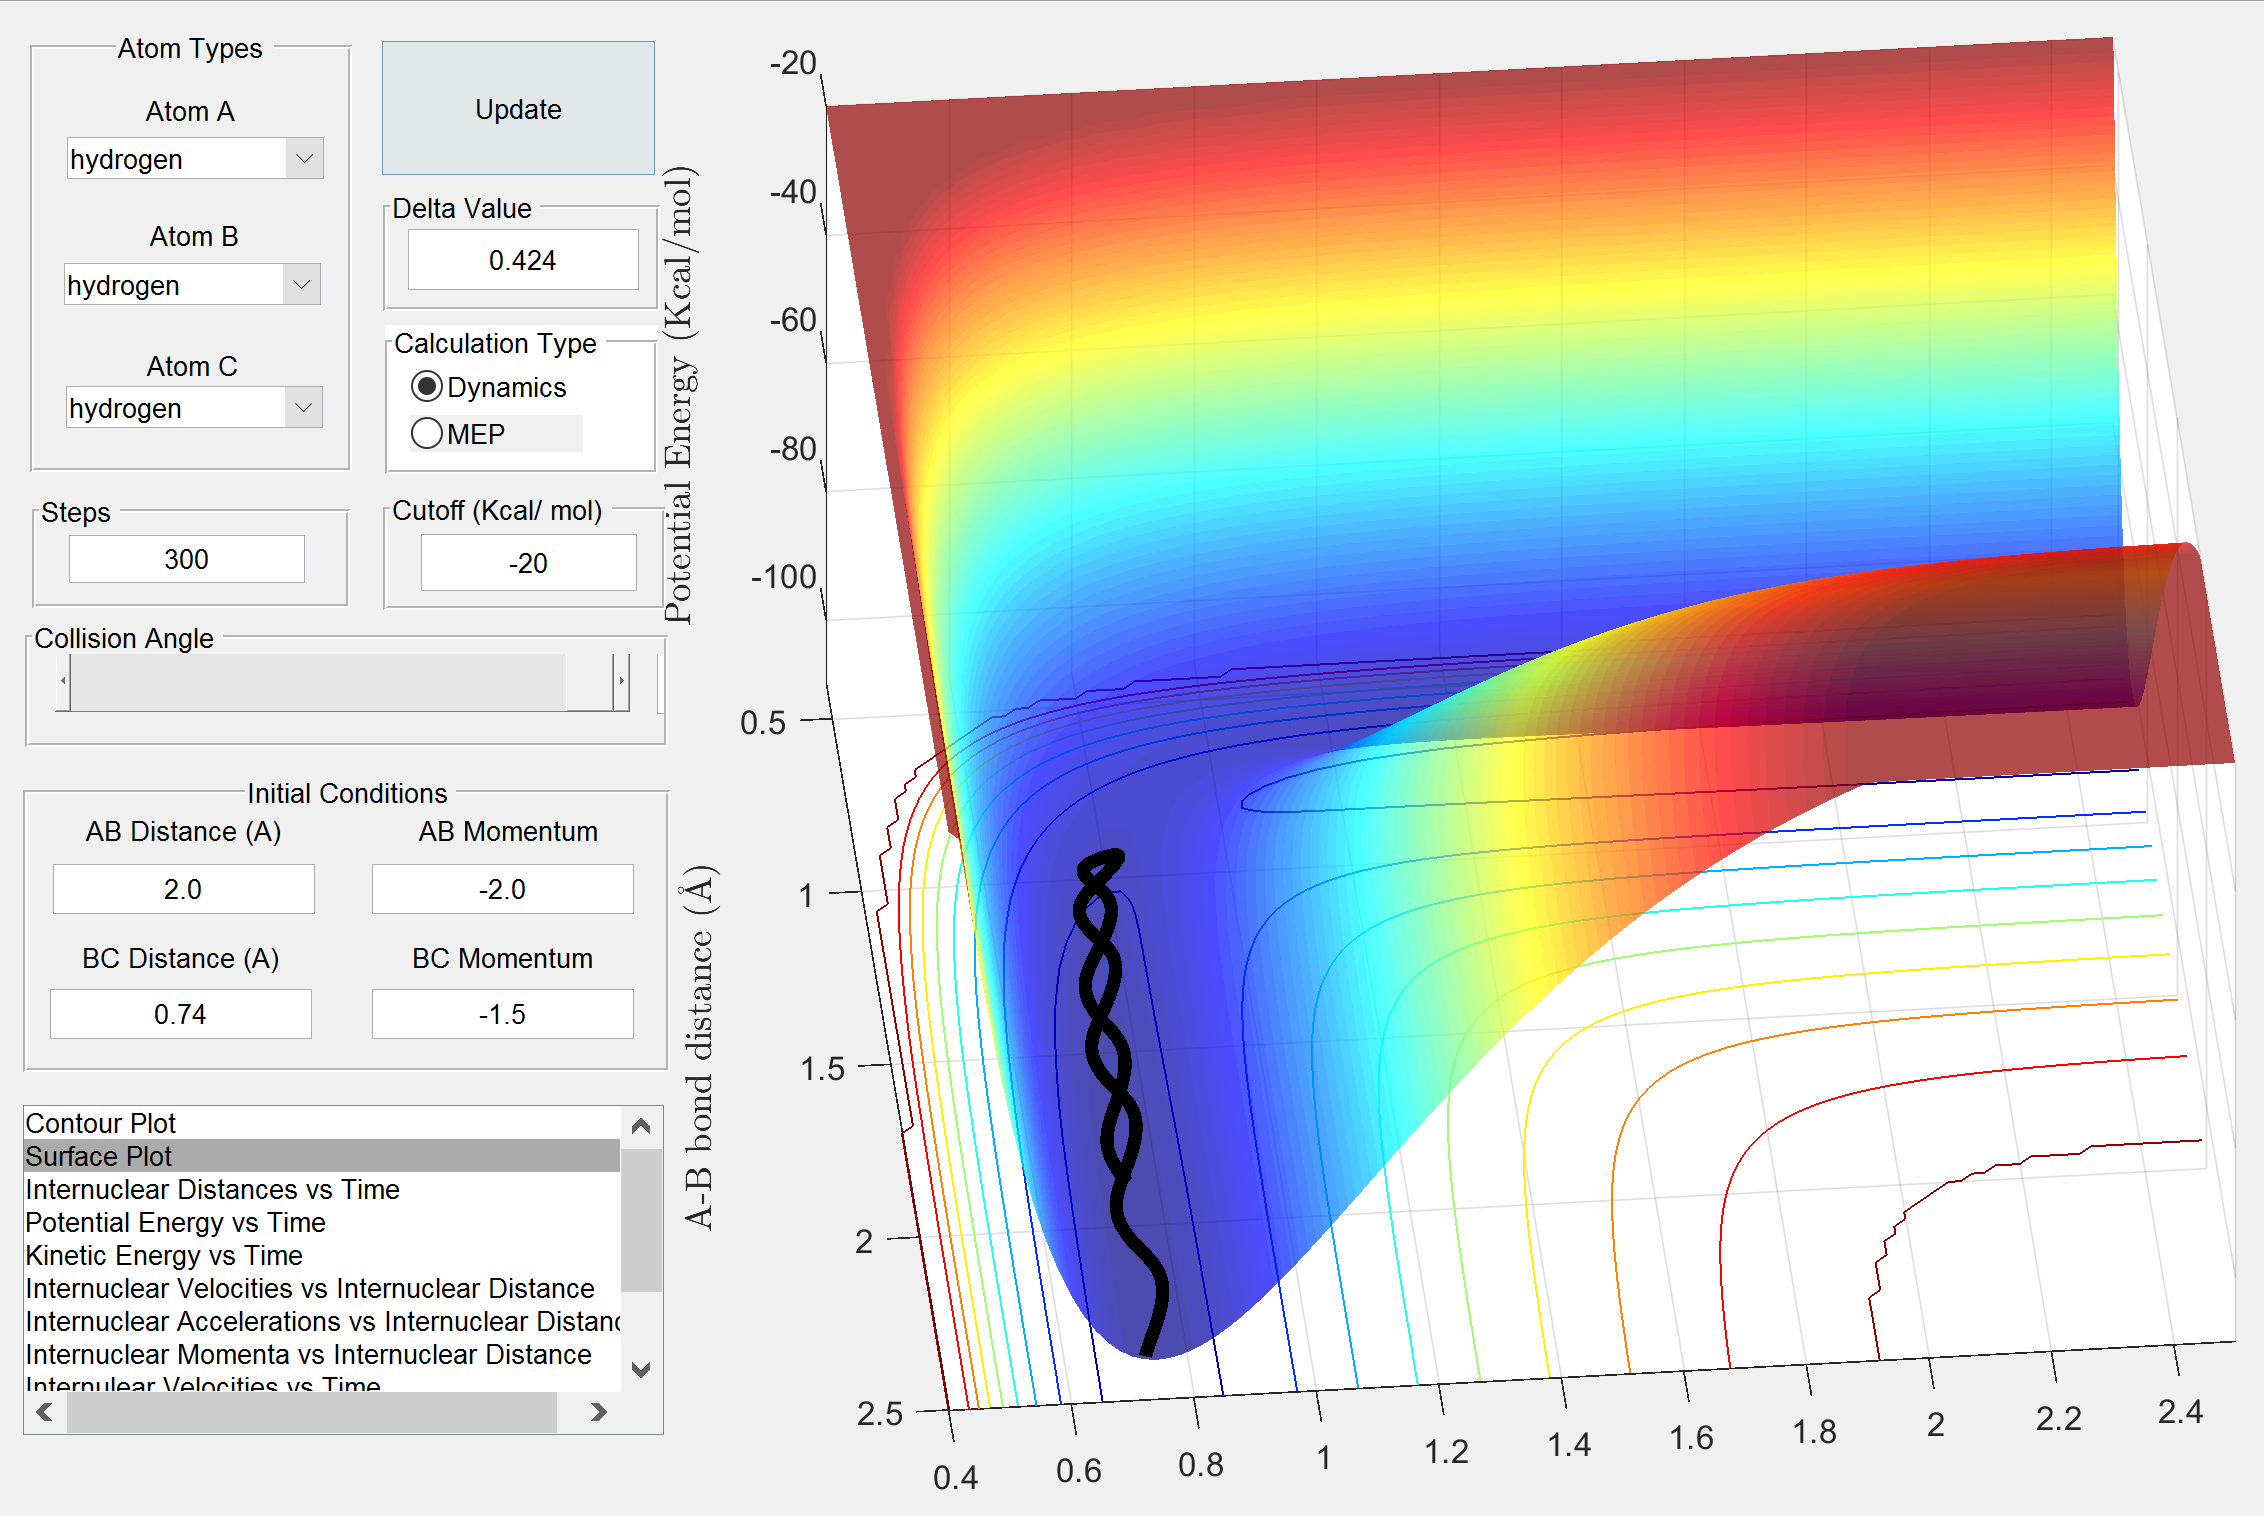Choose Internuclear Distances vs Time

pyautogui.click(x=212, y=1189)
